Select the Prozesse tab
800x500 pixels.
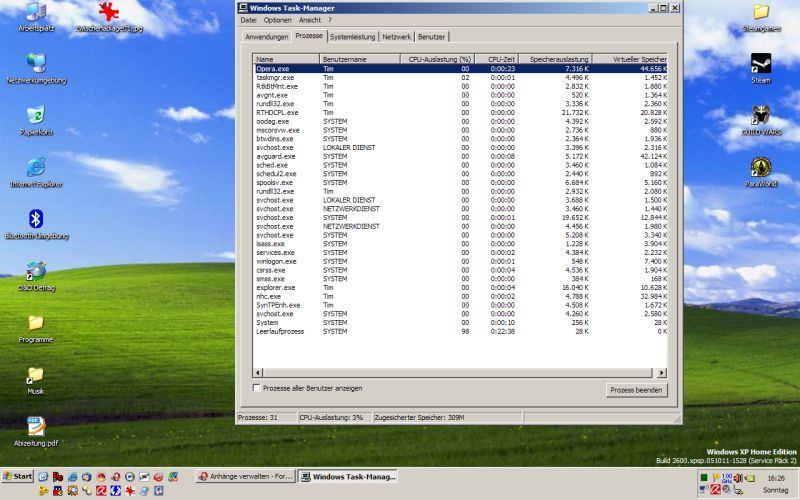point(309,36)
